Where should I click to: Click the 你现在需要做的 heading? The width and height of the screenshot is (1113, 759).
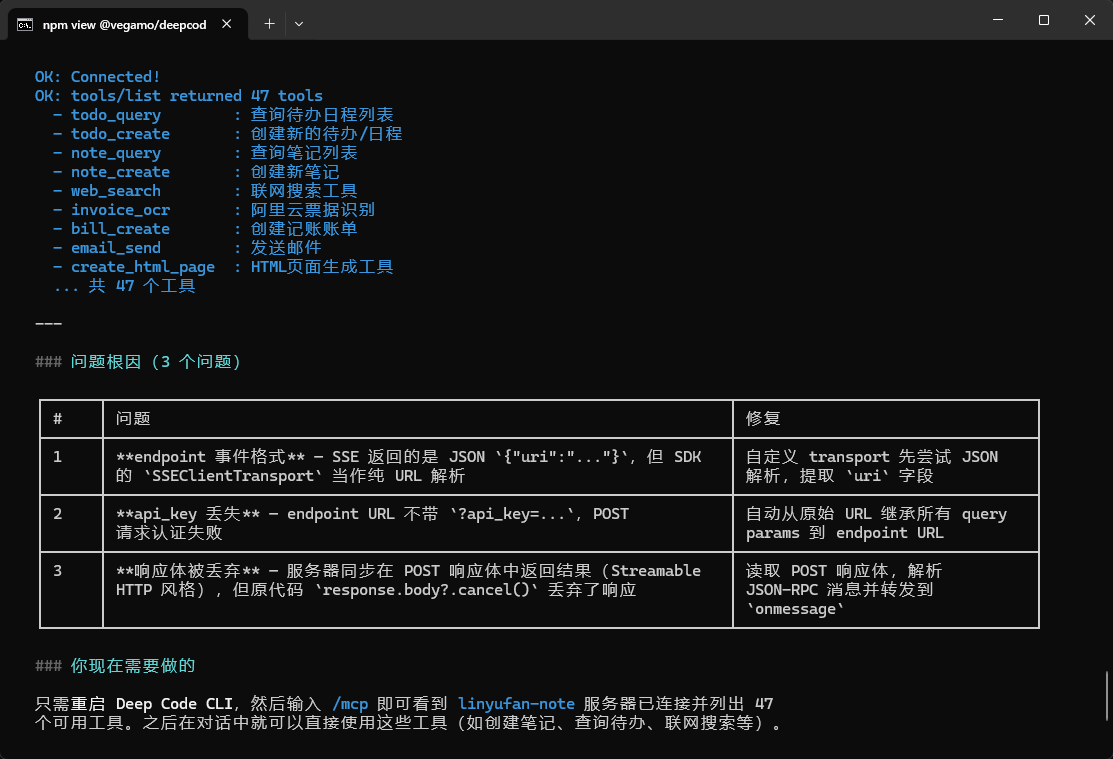133,665
